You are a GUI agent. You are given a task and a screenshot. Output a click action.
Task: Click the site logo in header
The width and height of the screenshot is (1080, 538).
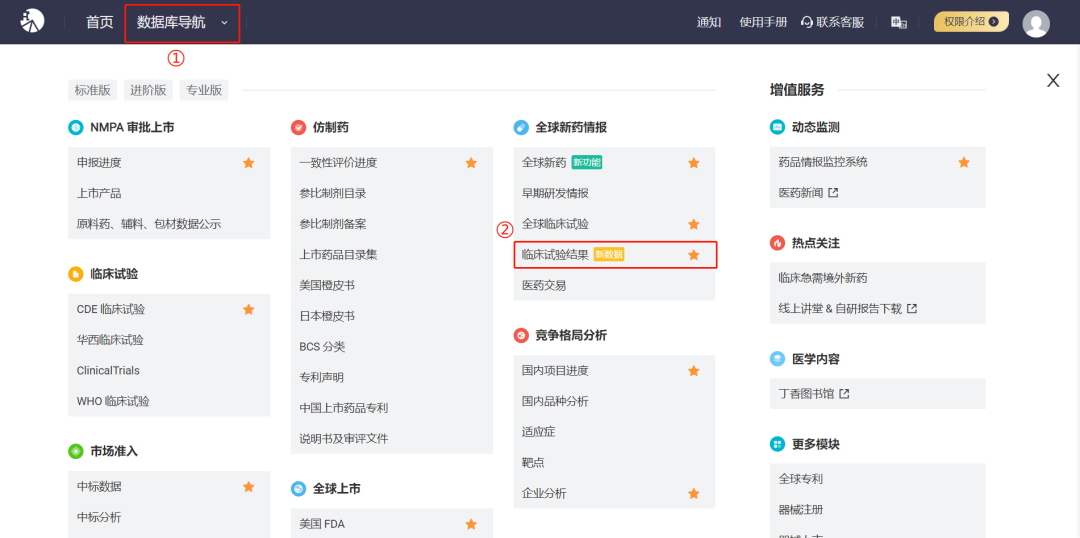coord(33,21)
